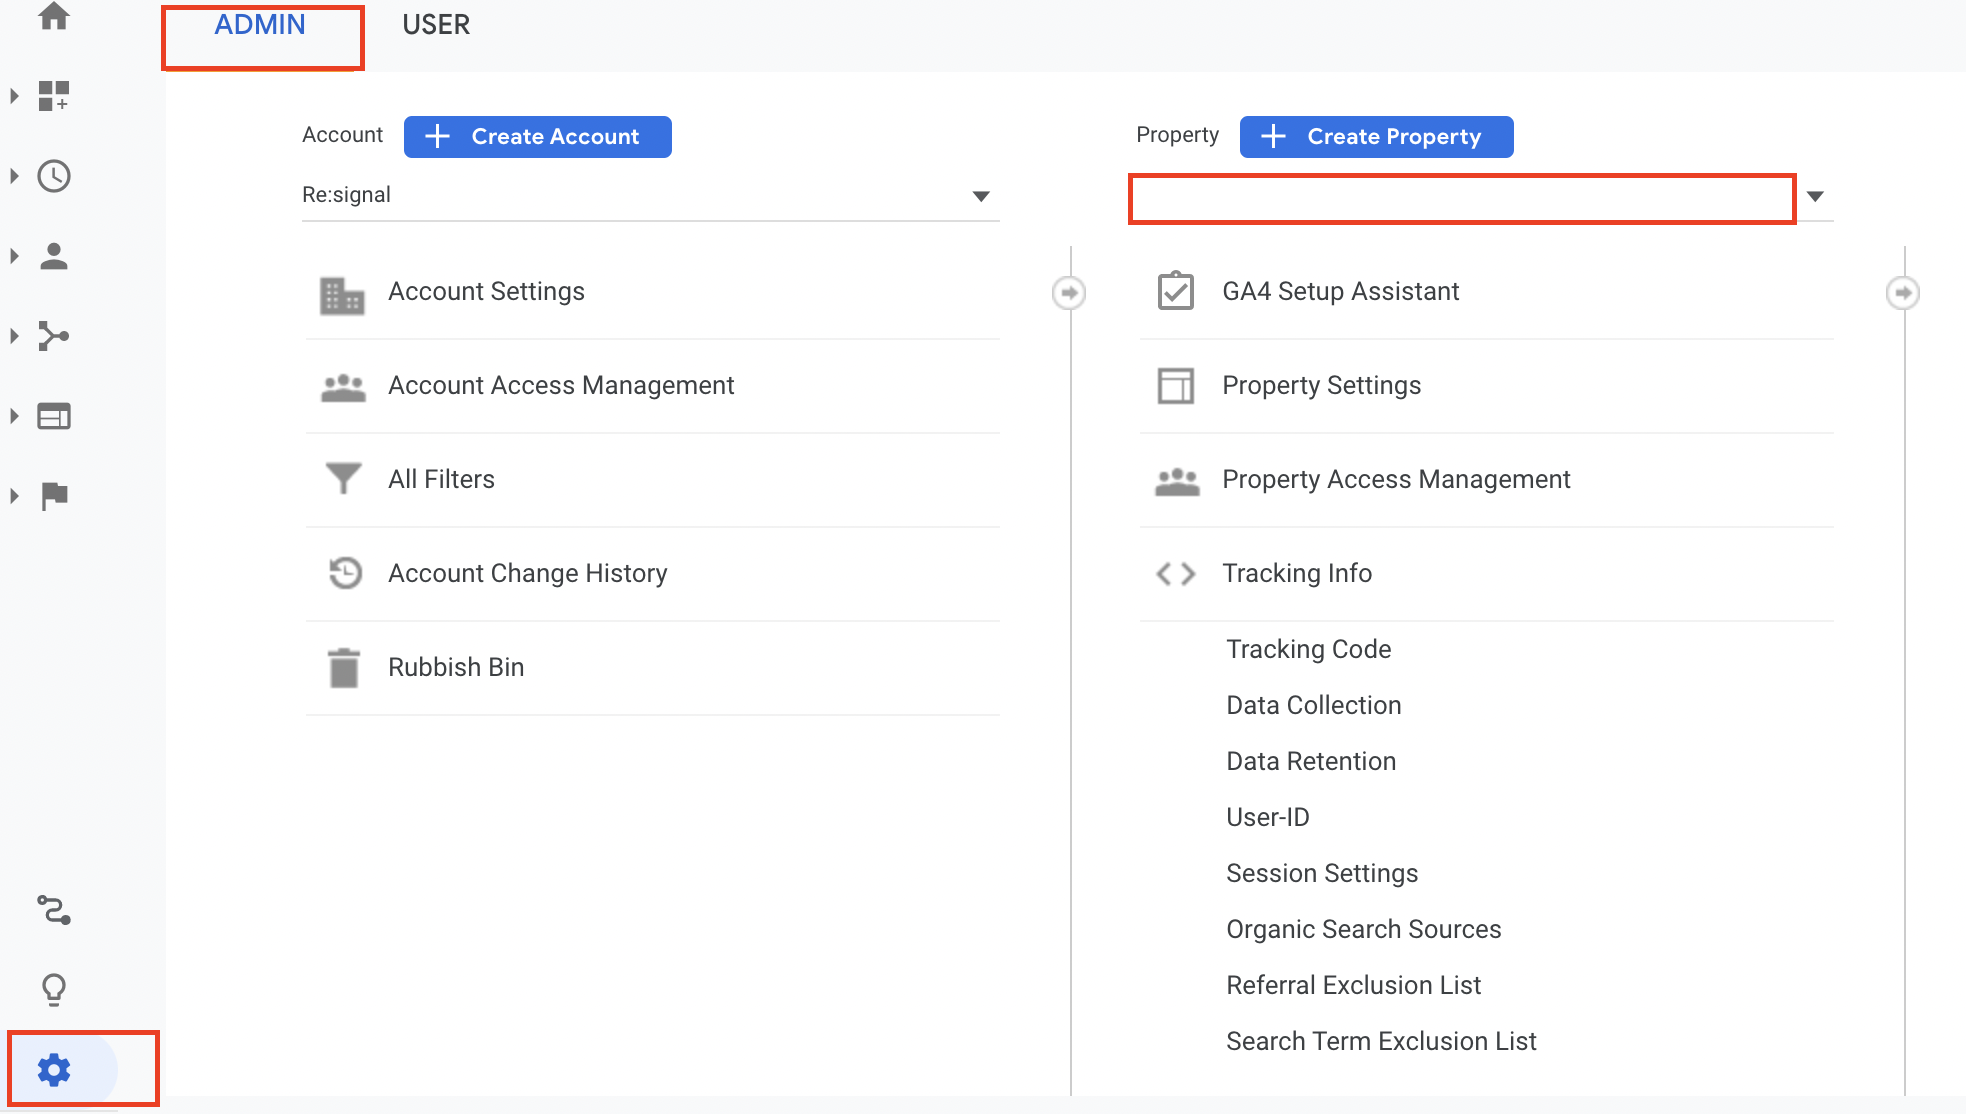Image resolution: width=1966 pixels, height=1114 pixels.
Task: Expand the Tracking Info section
Action: pyautogui.click(x=1296, y=573)
